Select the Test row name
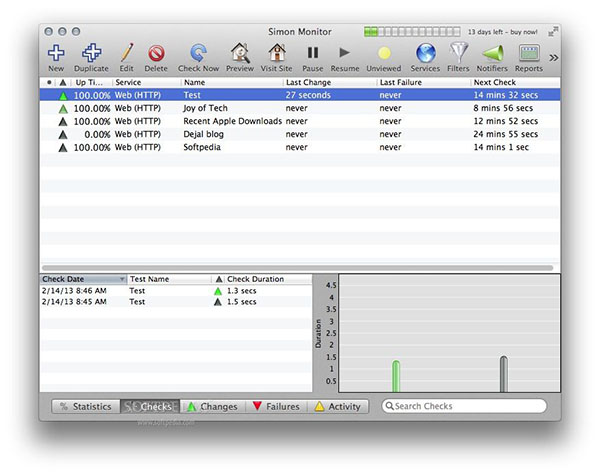This screenshot has height=475, width=600. tap(192, 95)
